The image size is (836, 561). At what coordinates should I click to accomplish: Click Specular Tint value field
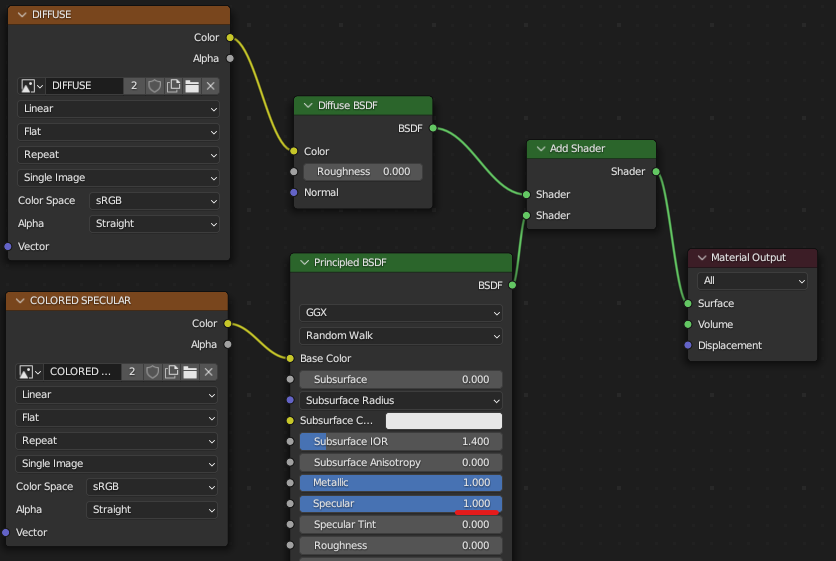[x=401, y=524]
